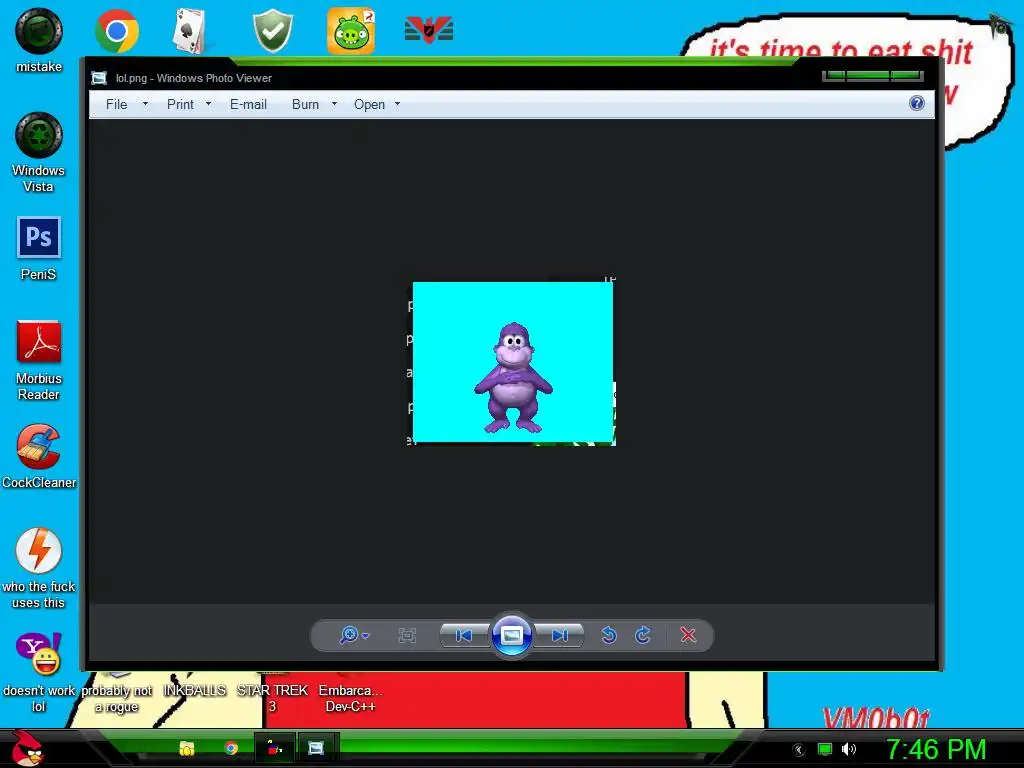The width and height of the screenshot is (1024, 768).
Task: Go to the previous photo
Action: tap(464, 635)
